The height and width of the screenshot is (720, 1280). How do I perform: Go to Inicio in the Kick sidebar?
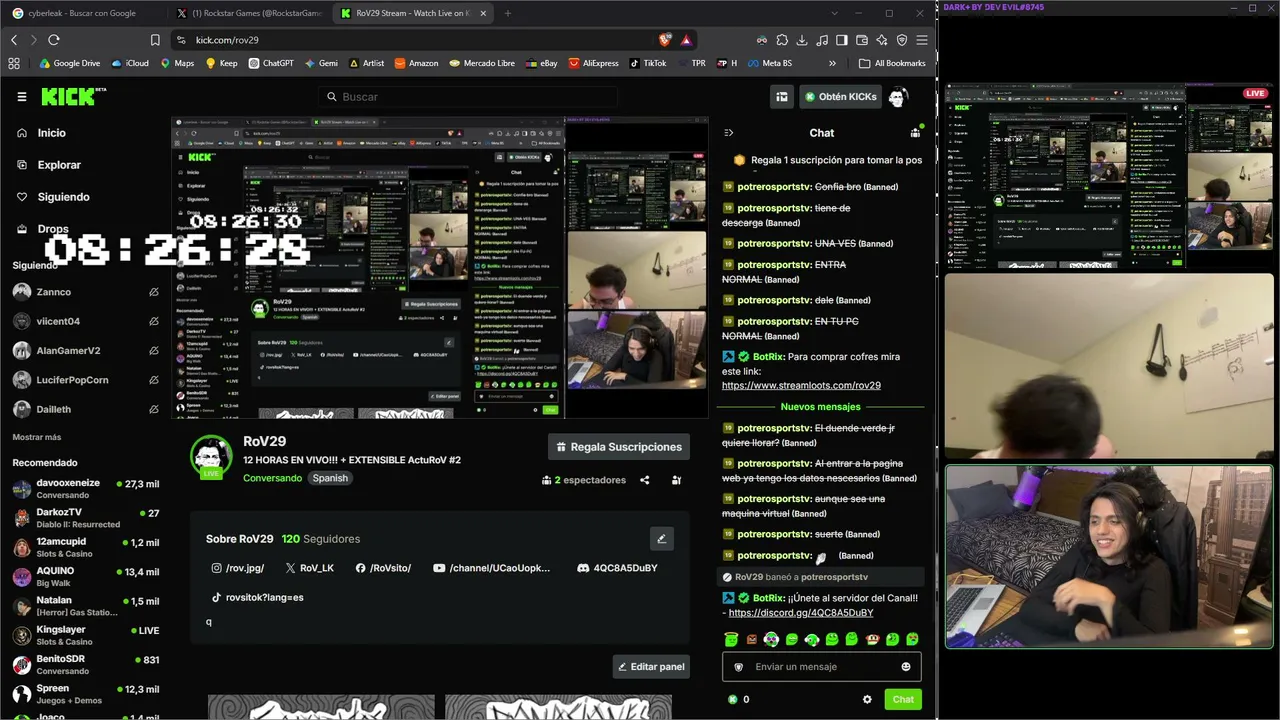click(51, 133)
